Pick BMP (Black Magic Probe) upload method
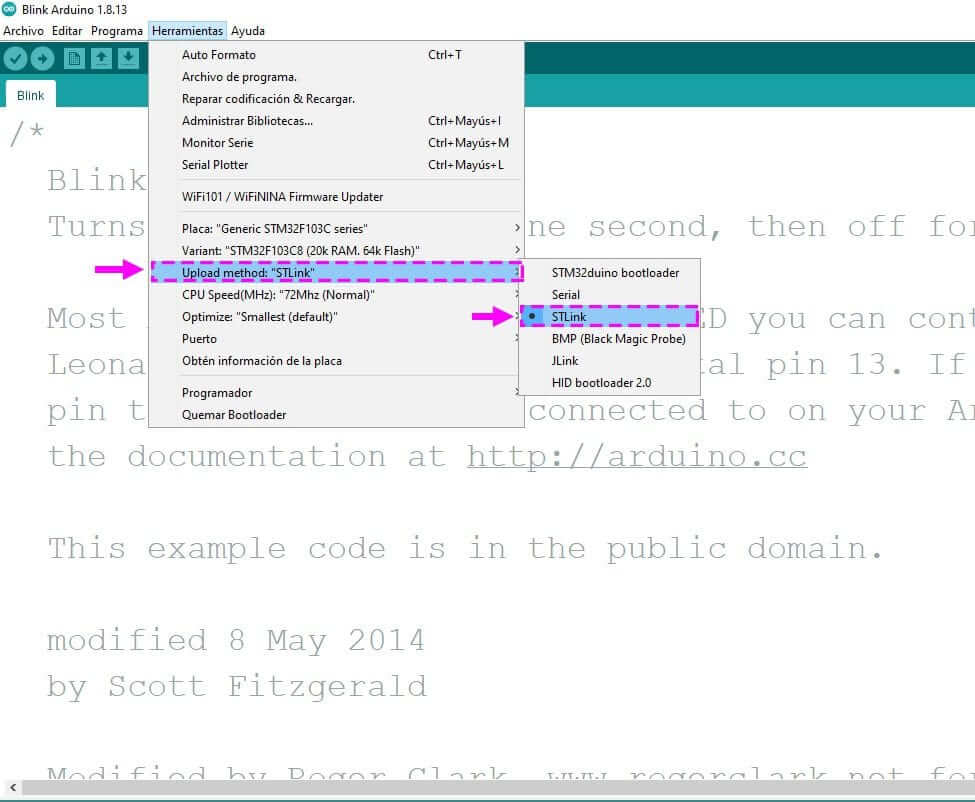 click(x=618, y=339)
